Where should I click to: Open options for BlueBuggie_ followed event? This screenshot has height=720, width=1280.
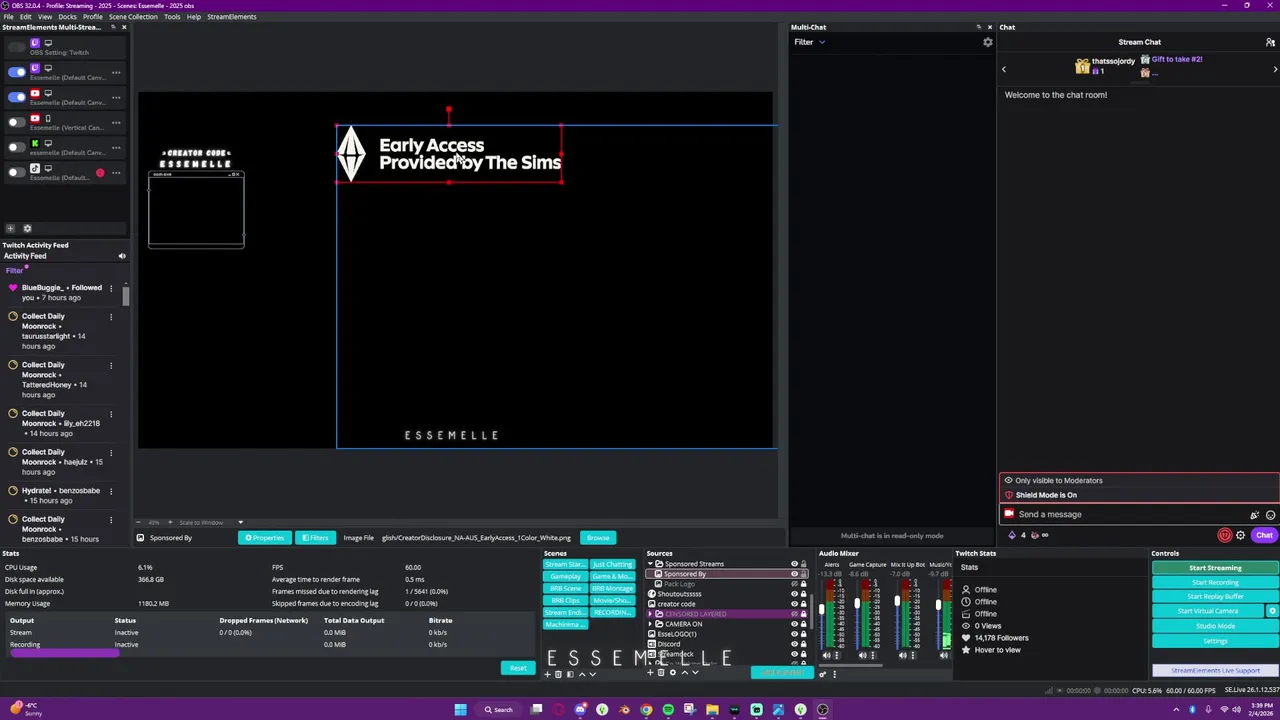[x=111, y=288]
